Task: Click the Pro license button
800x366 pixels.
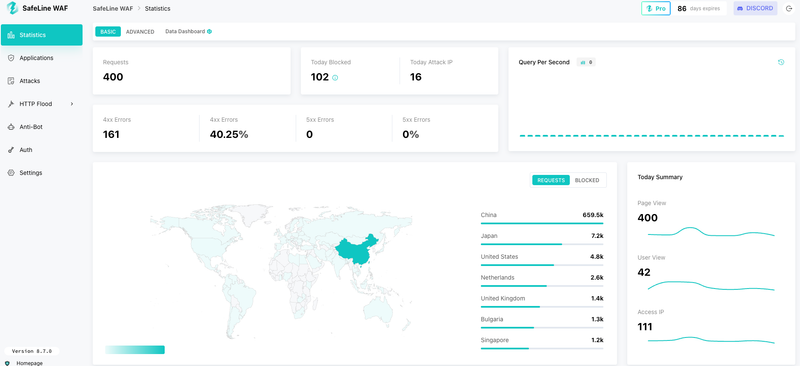Action: pos(656,9)
